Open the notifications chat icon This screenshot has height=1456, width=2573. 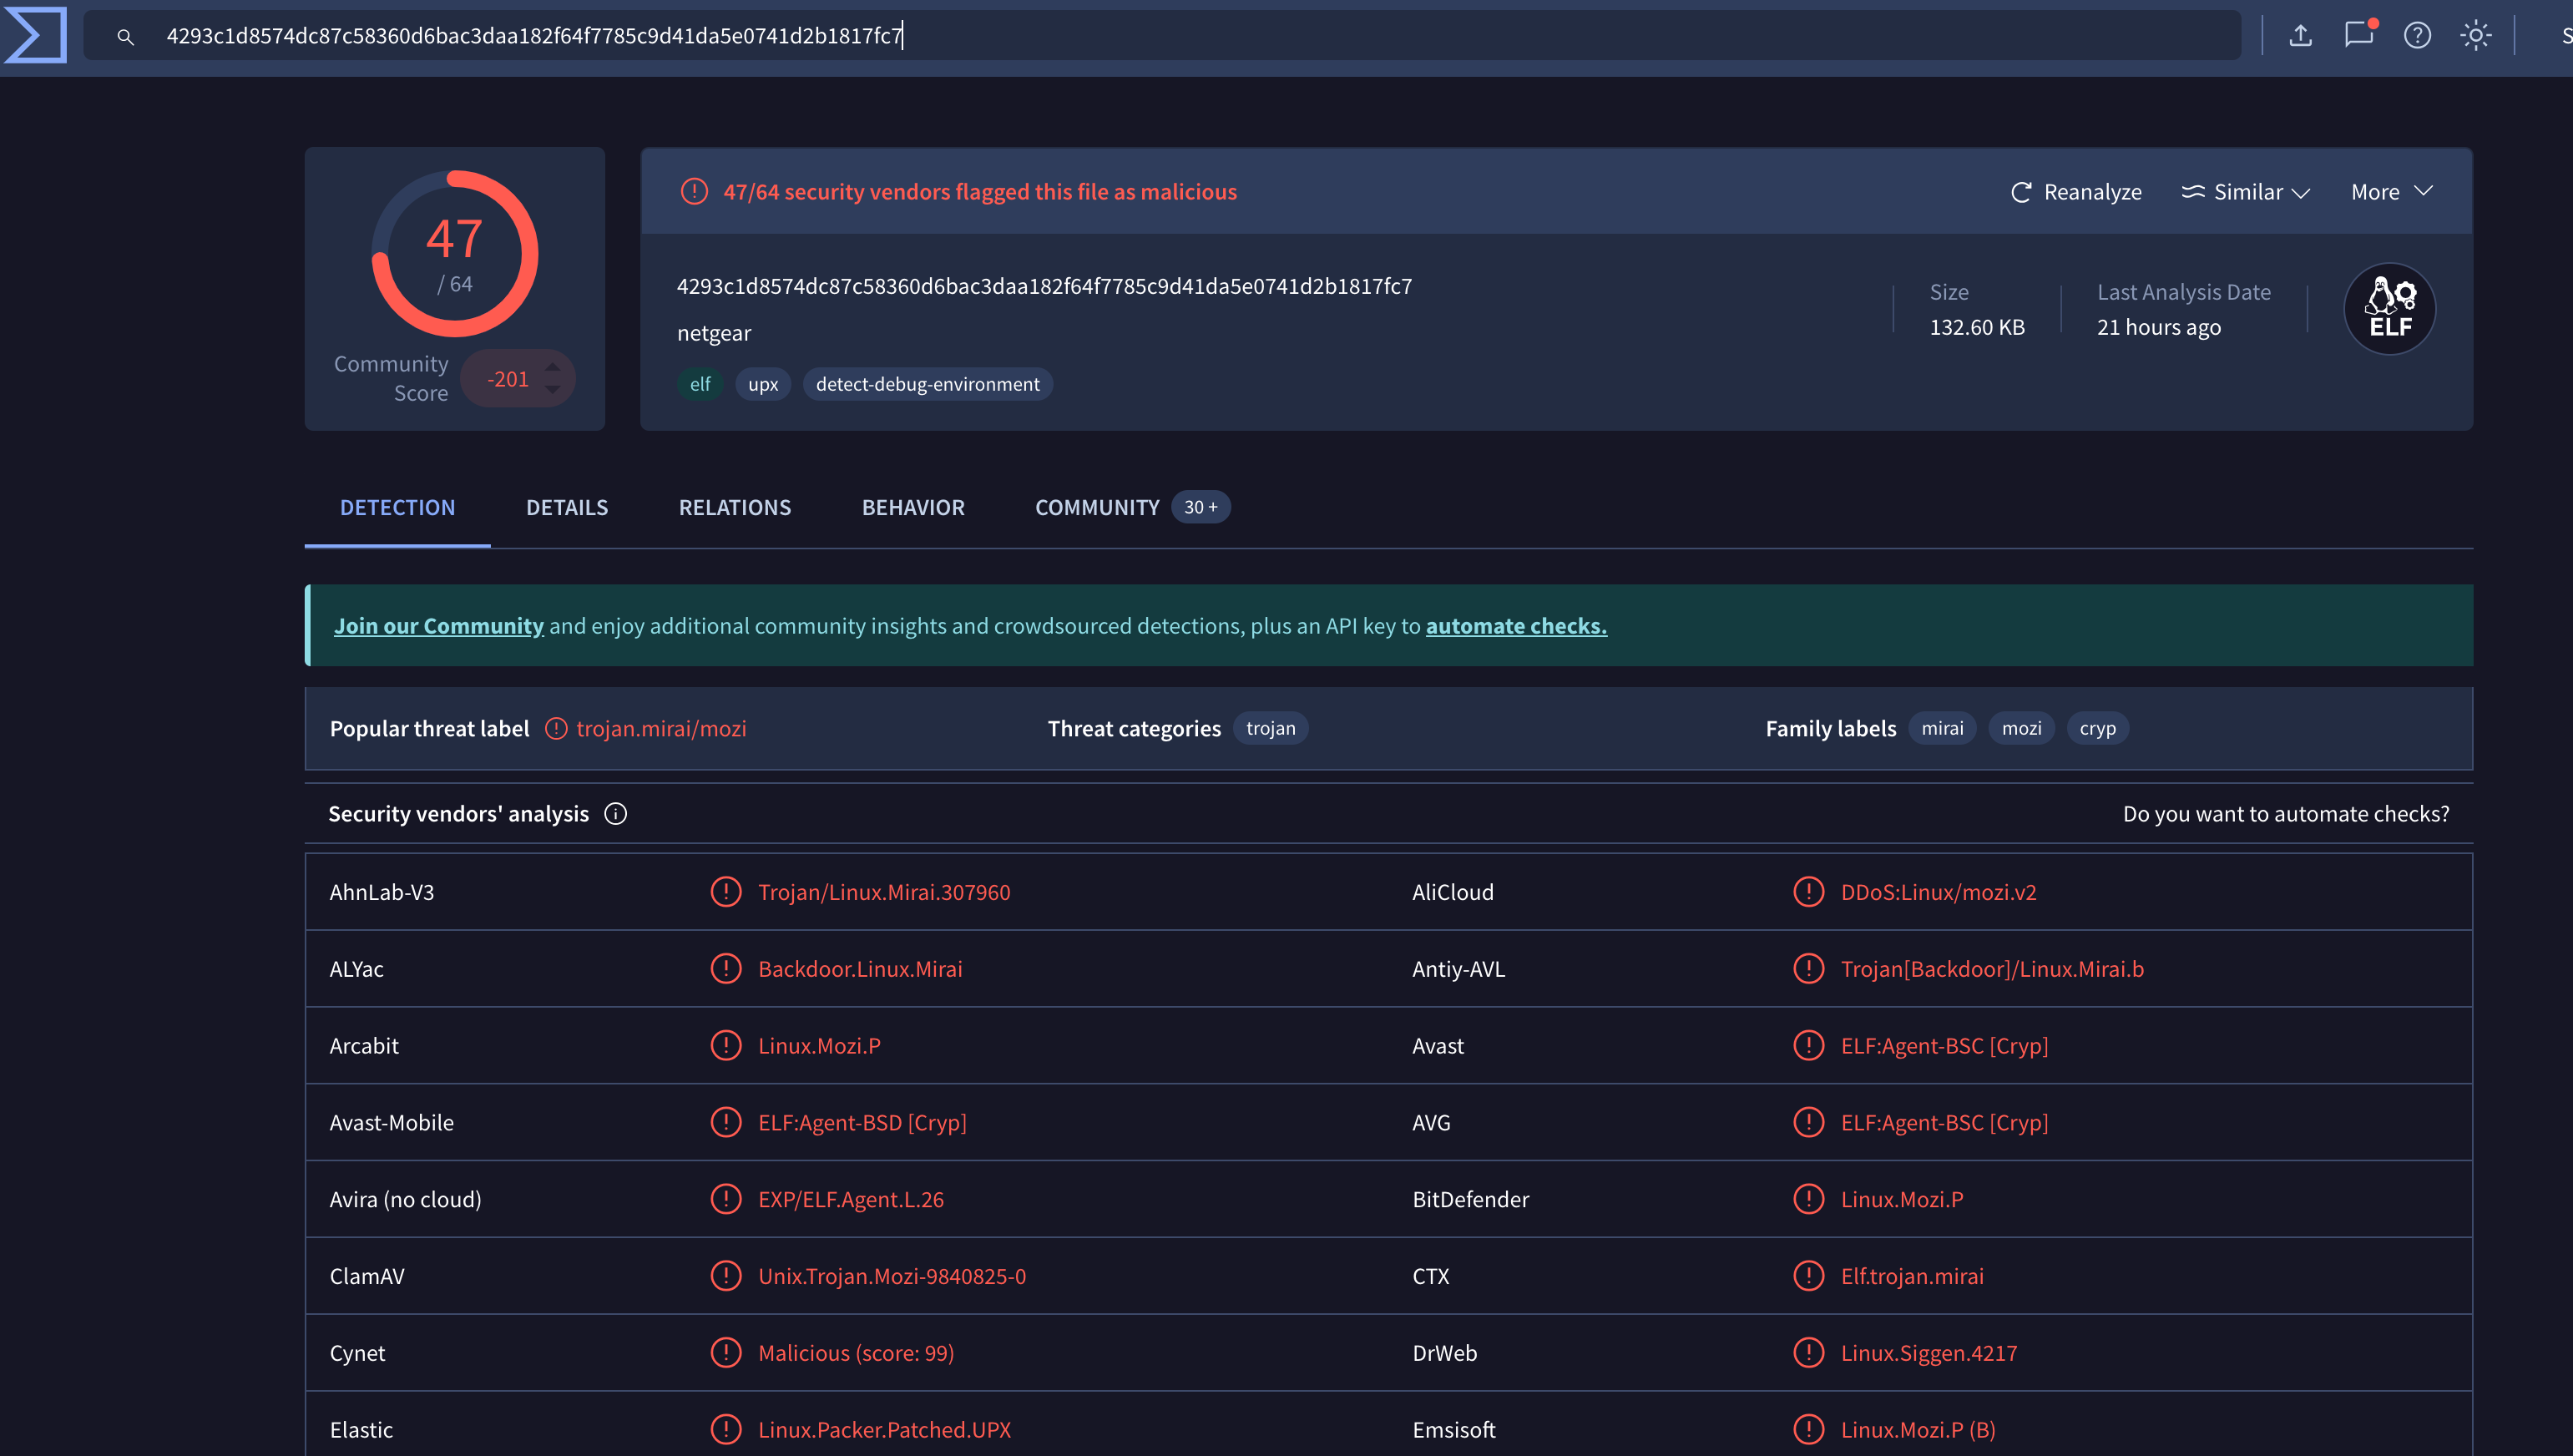[x=2359, y=35]
